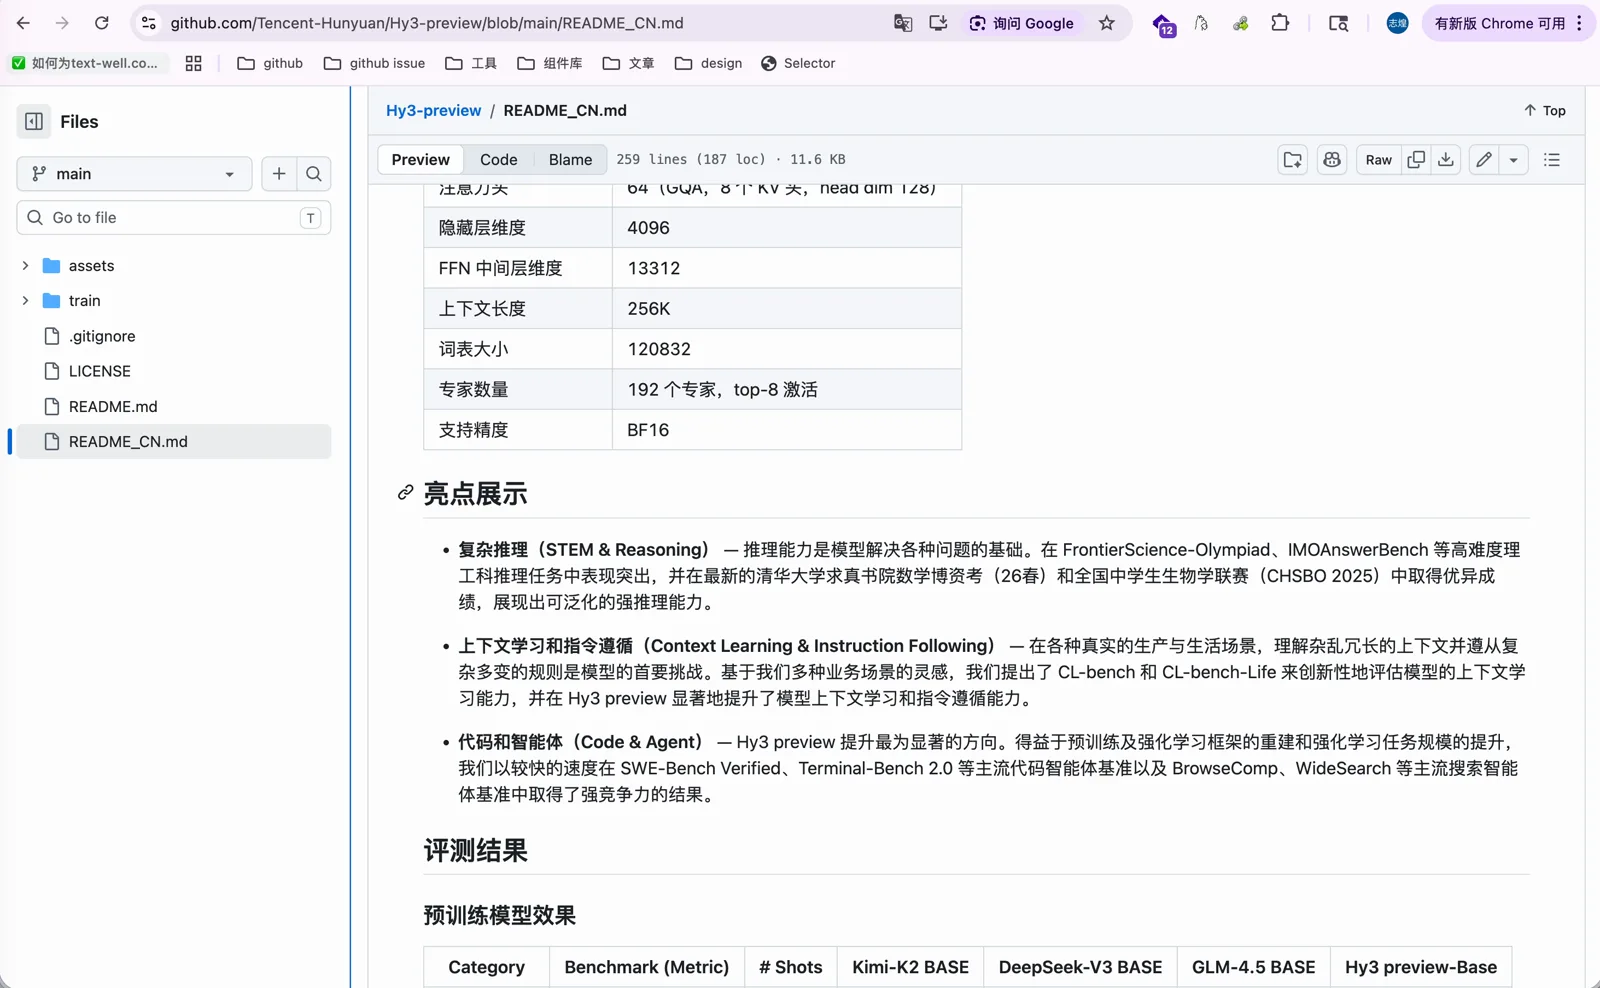Click the Kimi-K2 BASE column header
Image resolution: width=1600 pixels, height=988 pixels.
coord(910,967)
